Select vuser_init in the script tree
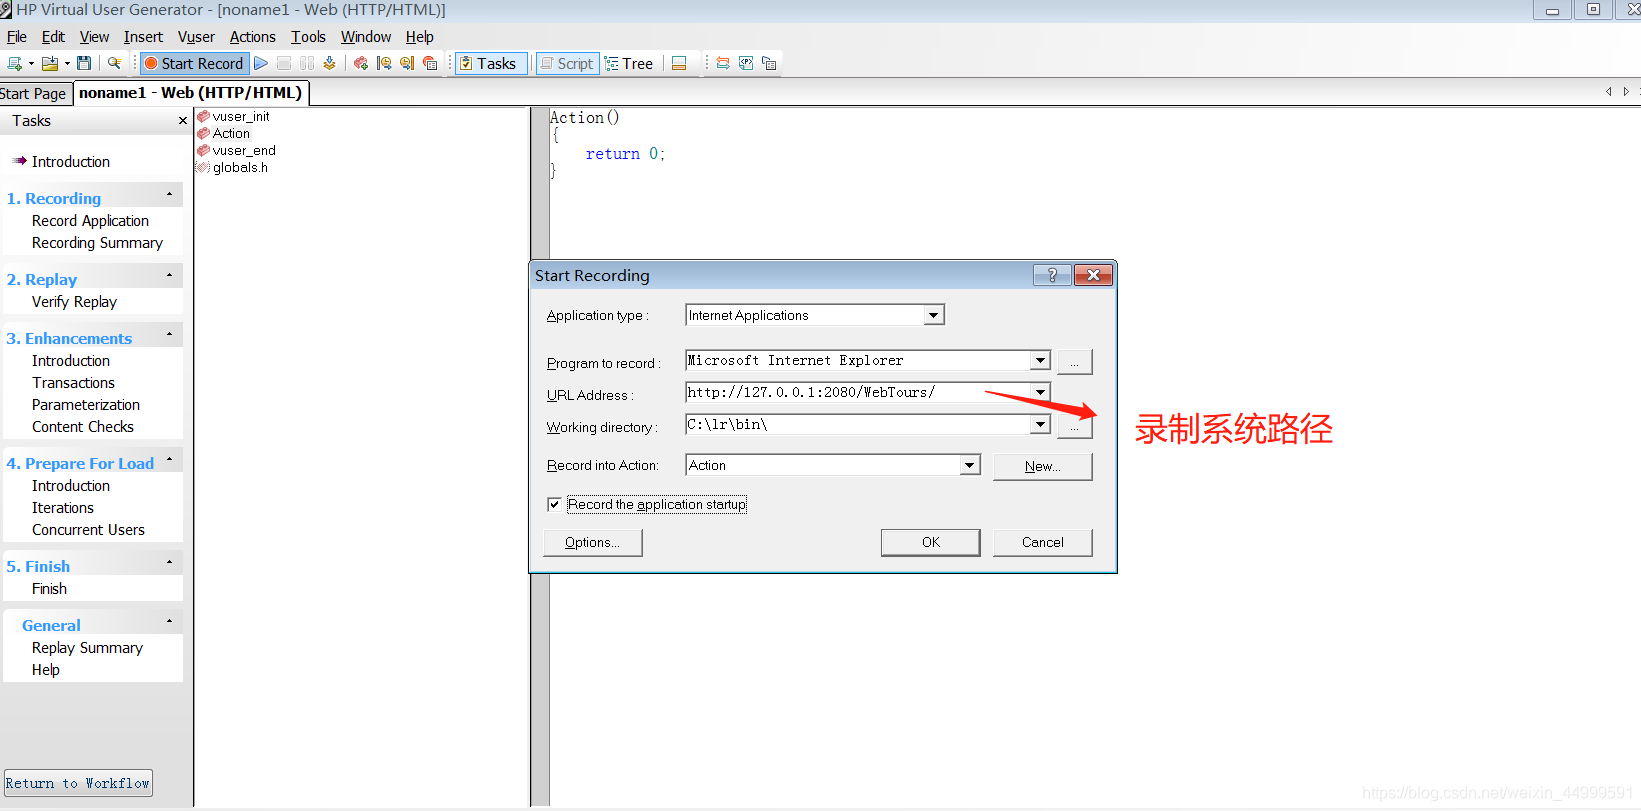The image size is (1641, 811). point(240,116)
